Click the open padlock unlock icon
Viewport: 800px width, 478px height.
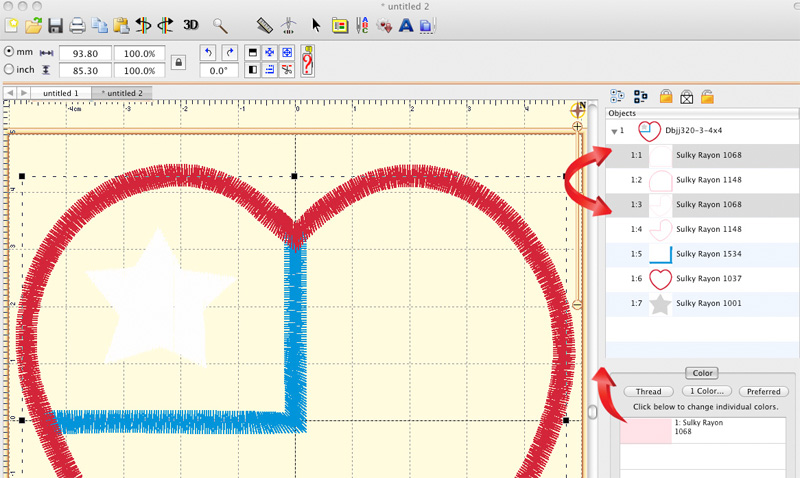(707, 96)
